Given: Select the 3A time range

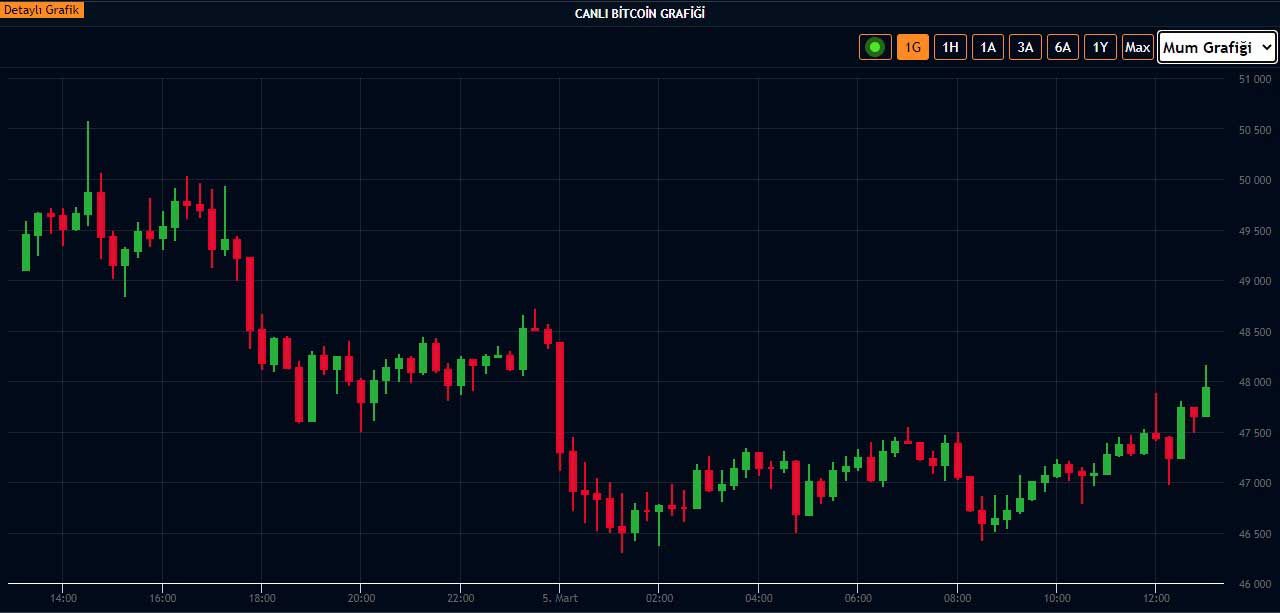Looking at the screenshot, I should tap(1025, 47).
